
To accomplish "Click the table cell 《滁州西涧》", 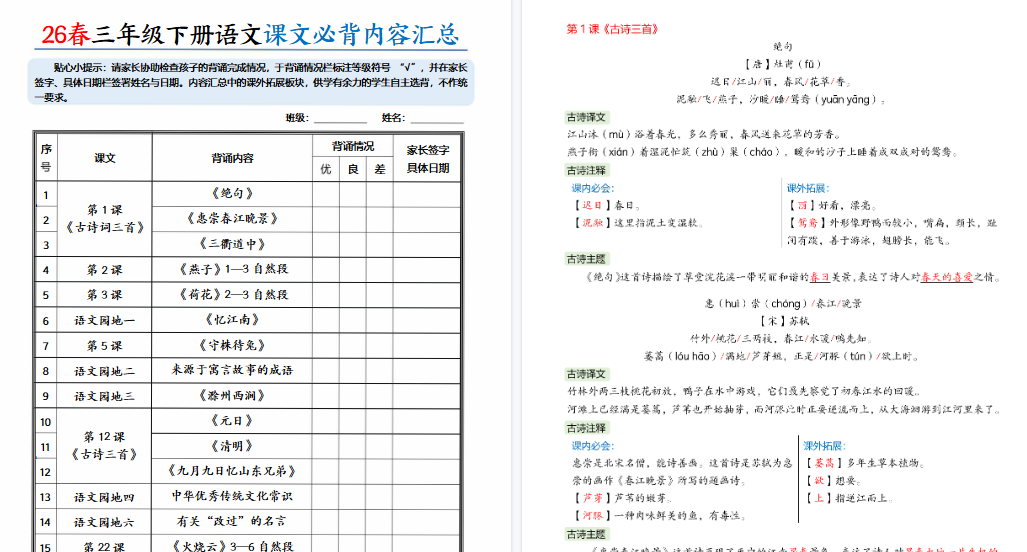I will tap(232, 396).
